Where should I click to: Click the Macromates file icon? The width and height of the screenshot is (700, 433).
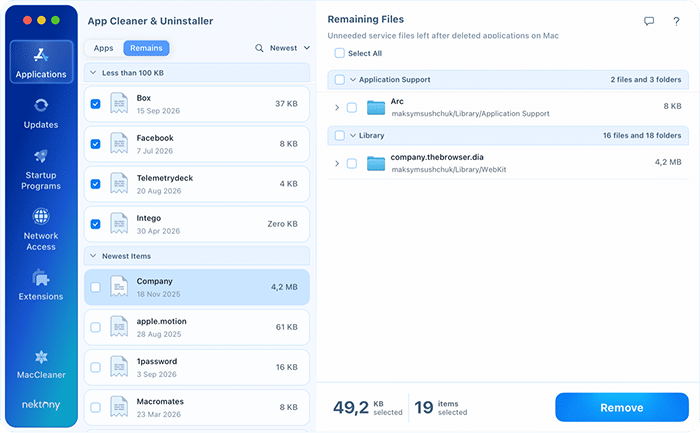click(119, 407)
